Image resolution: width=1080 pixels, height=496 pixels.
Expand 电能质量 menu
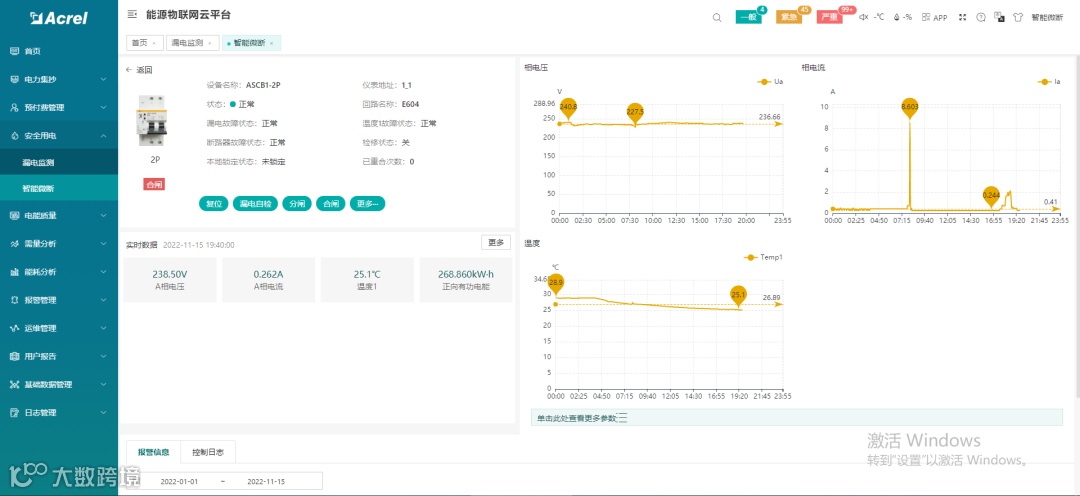[x=59, y=216]
